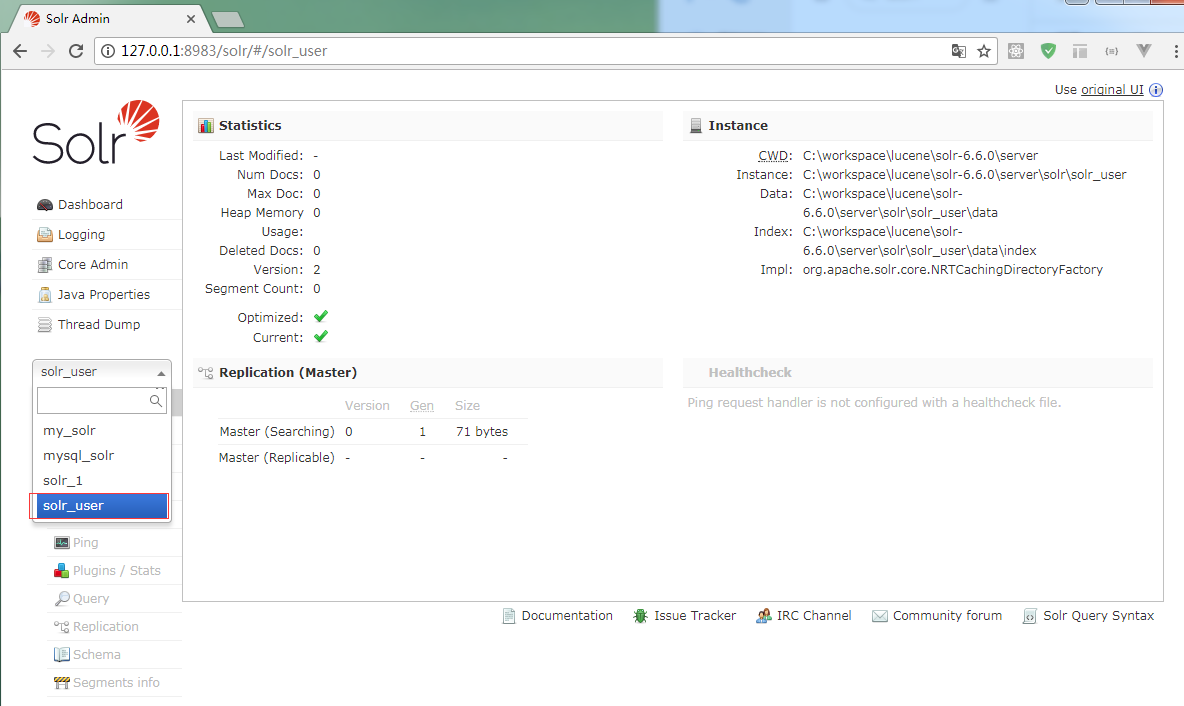Viewport: 1184px width, 706px height.
Task: Select my_solr core from list
Action: 101,430
